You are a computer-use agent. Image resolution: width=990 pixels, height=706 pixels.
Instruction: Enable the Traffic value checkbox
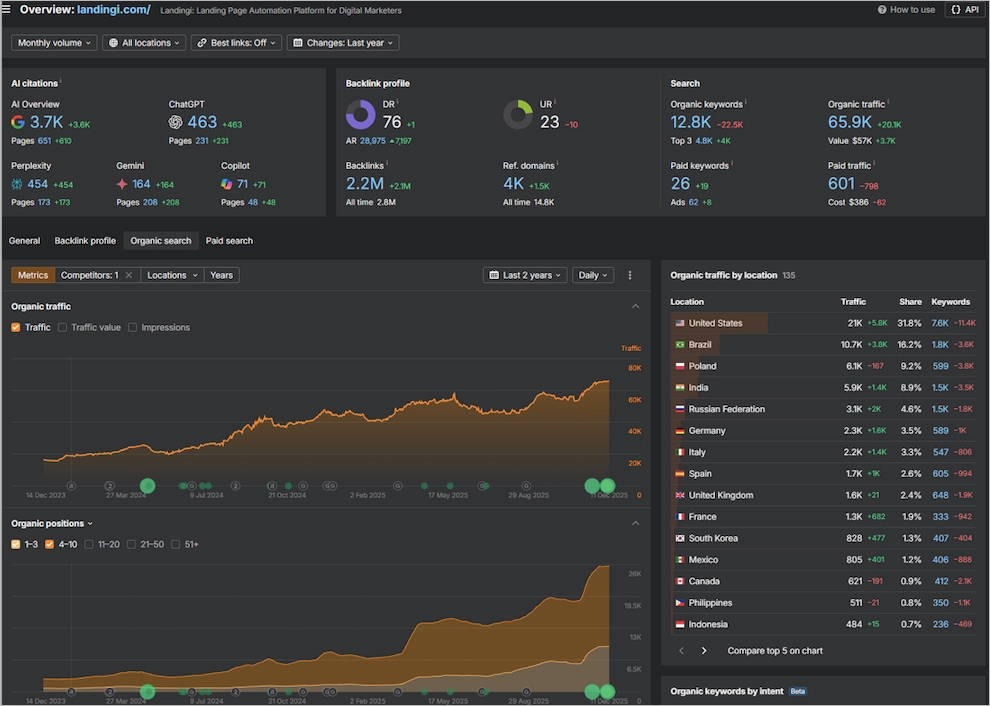(x=63, y=327)
